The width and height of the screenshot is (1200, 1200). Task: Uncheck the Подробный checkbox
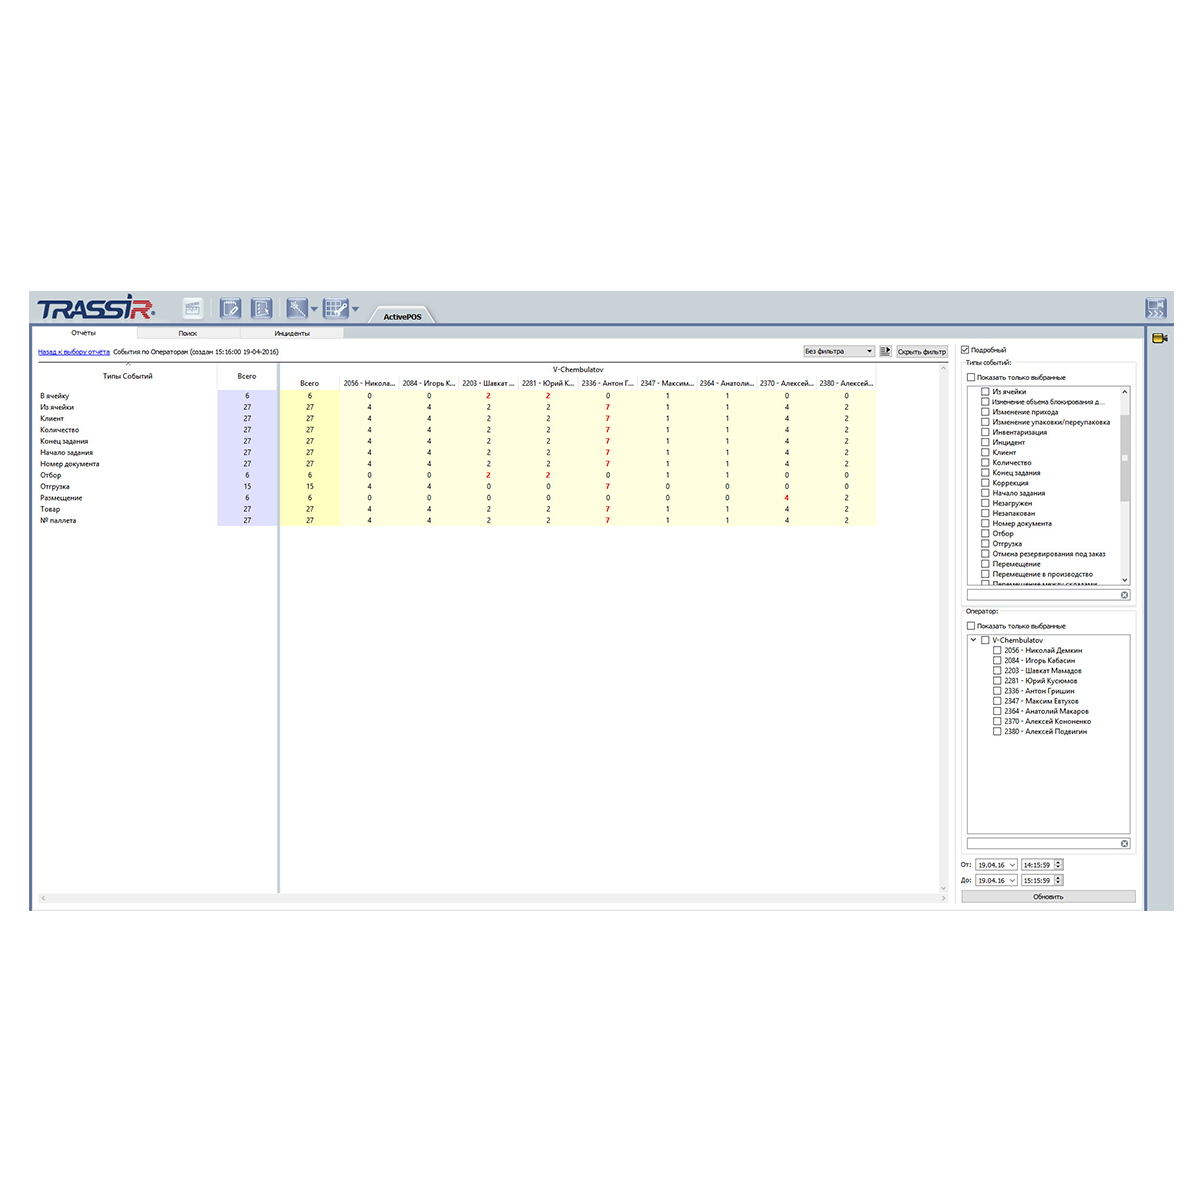click(965, 350)
